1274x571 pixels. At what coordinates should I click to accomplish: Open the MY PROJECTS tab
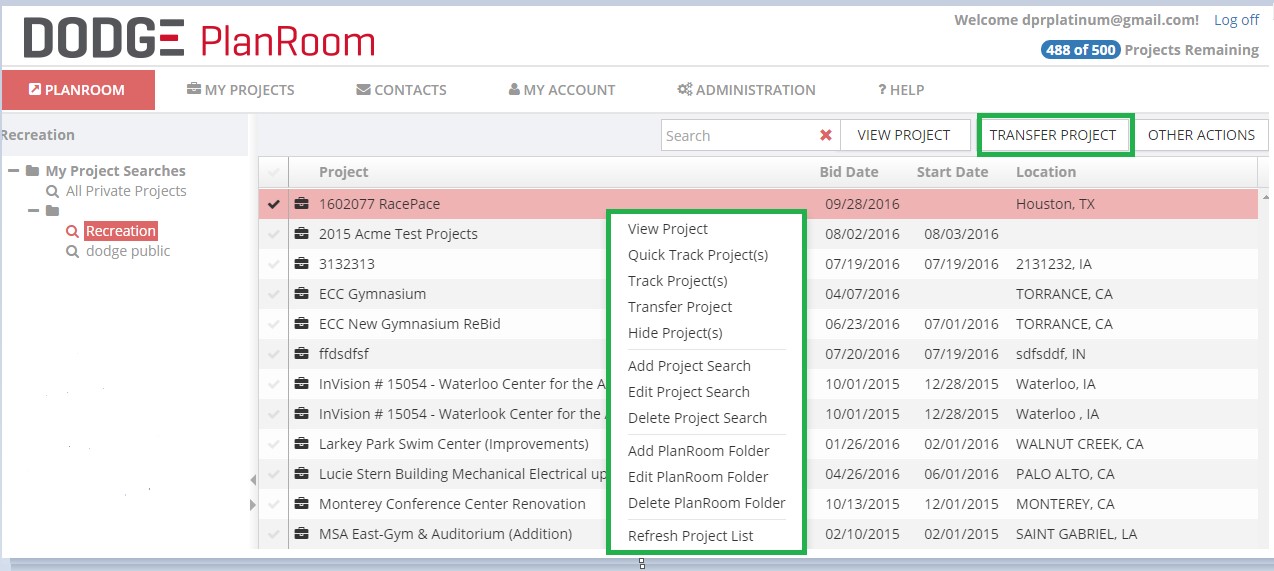pyautogui.click(x=240, y=90)
